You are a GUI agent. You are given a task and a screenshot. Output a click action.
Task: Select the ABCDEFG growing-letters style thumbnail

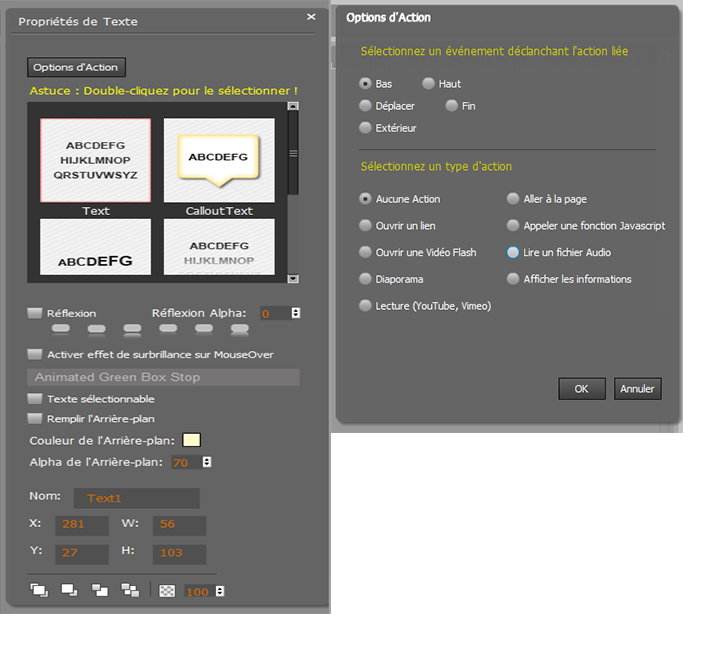95,247
